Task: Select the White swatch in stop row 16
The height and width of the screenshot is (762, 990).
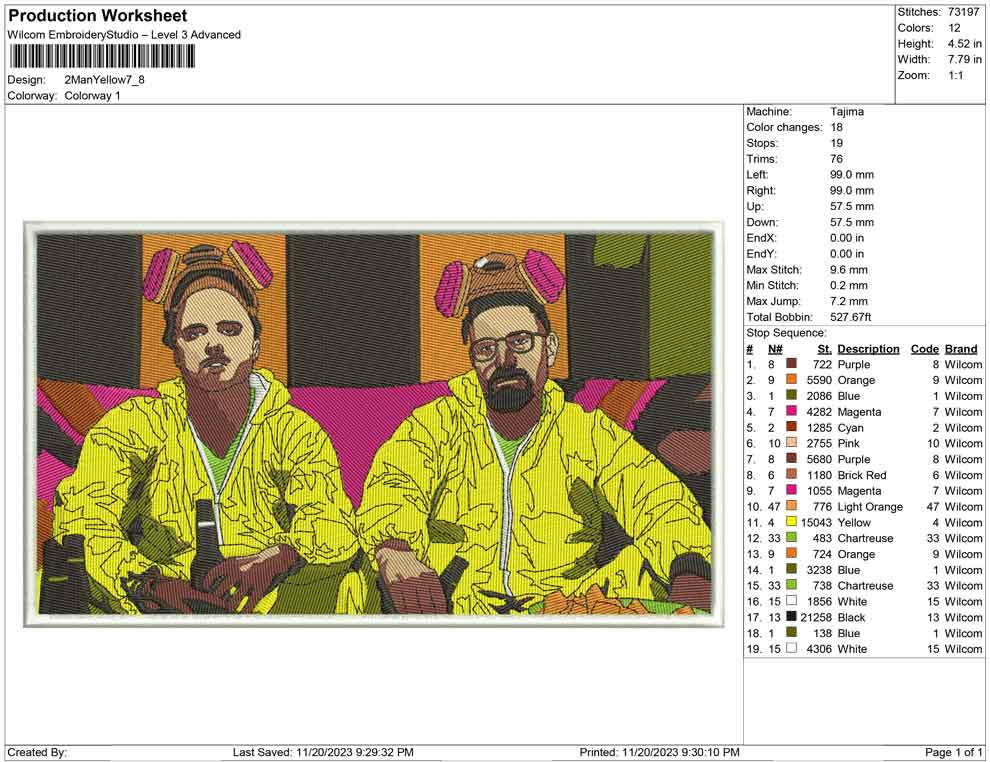Action: [x=791, y=601]
